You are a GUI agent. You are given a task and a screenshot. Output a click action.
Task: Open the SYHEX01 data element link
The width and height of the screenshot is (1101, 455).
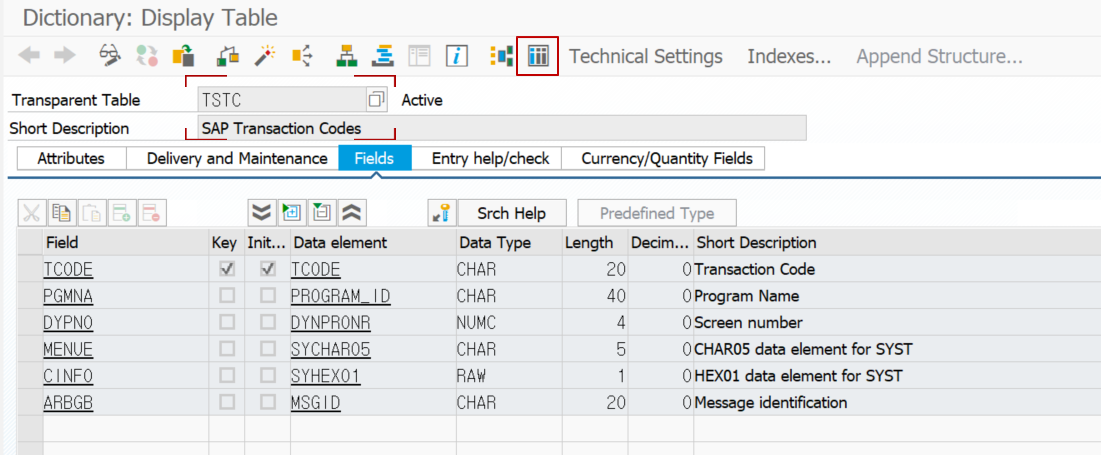coord(325,376)
